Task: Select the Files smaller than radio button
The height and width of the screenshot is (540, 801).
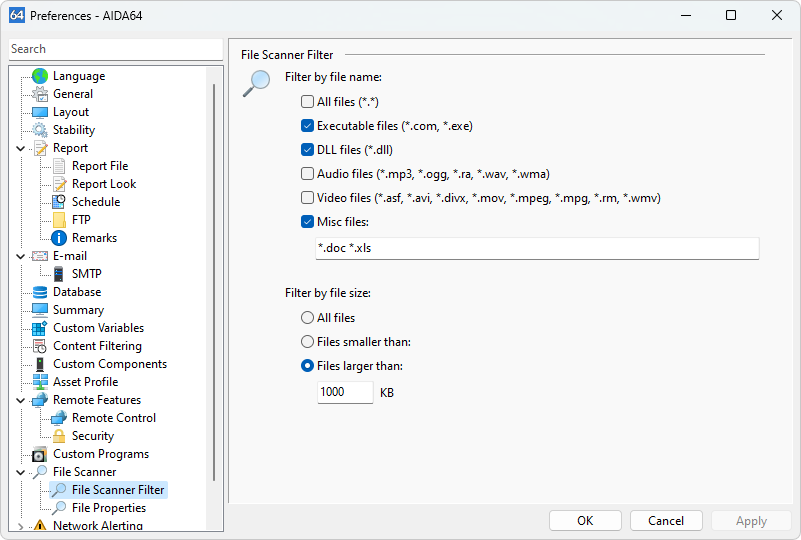Action: [308, 342]
